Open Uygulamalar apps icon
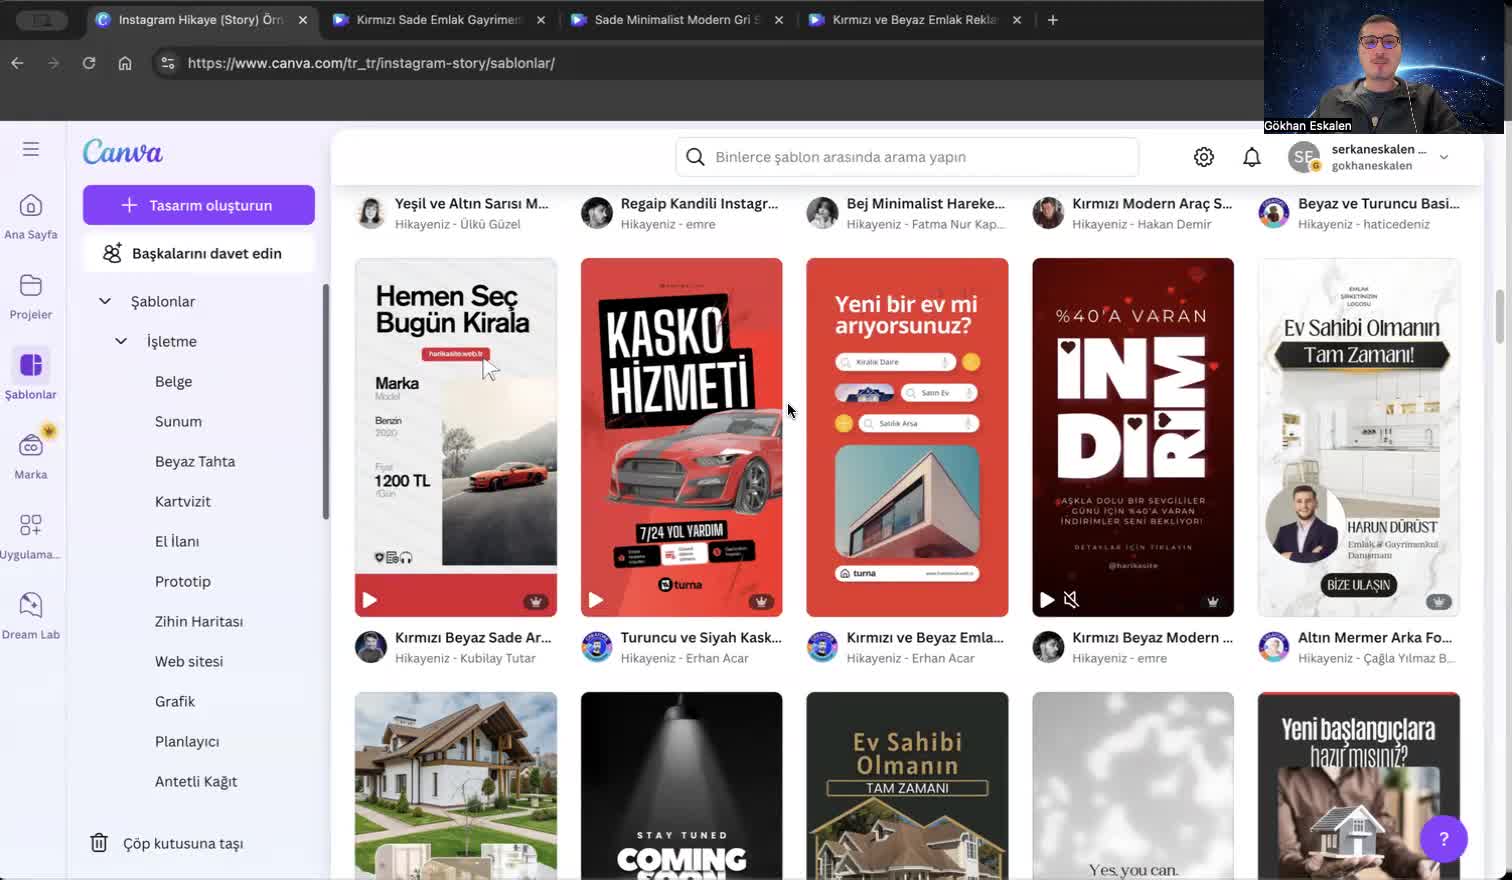 (31, 525)
